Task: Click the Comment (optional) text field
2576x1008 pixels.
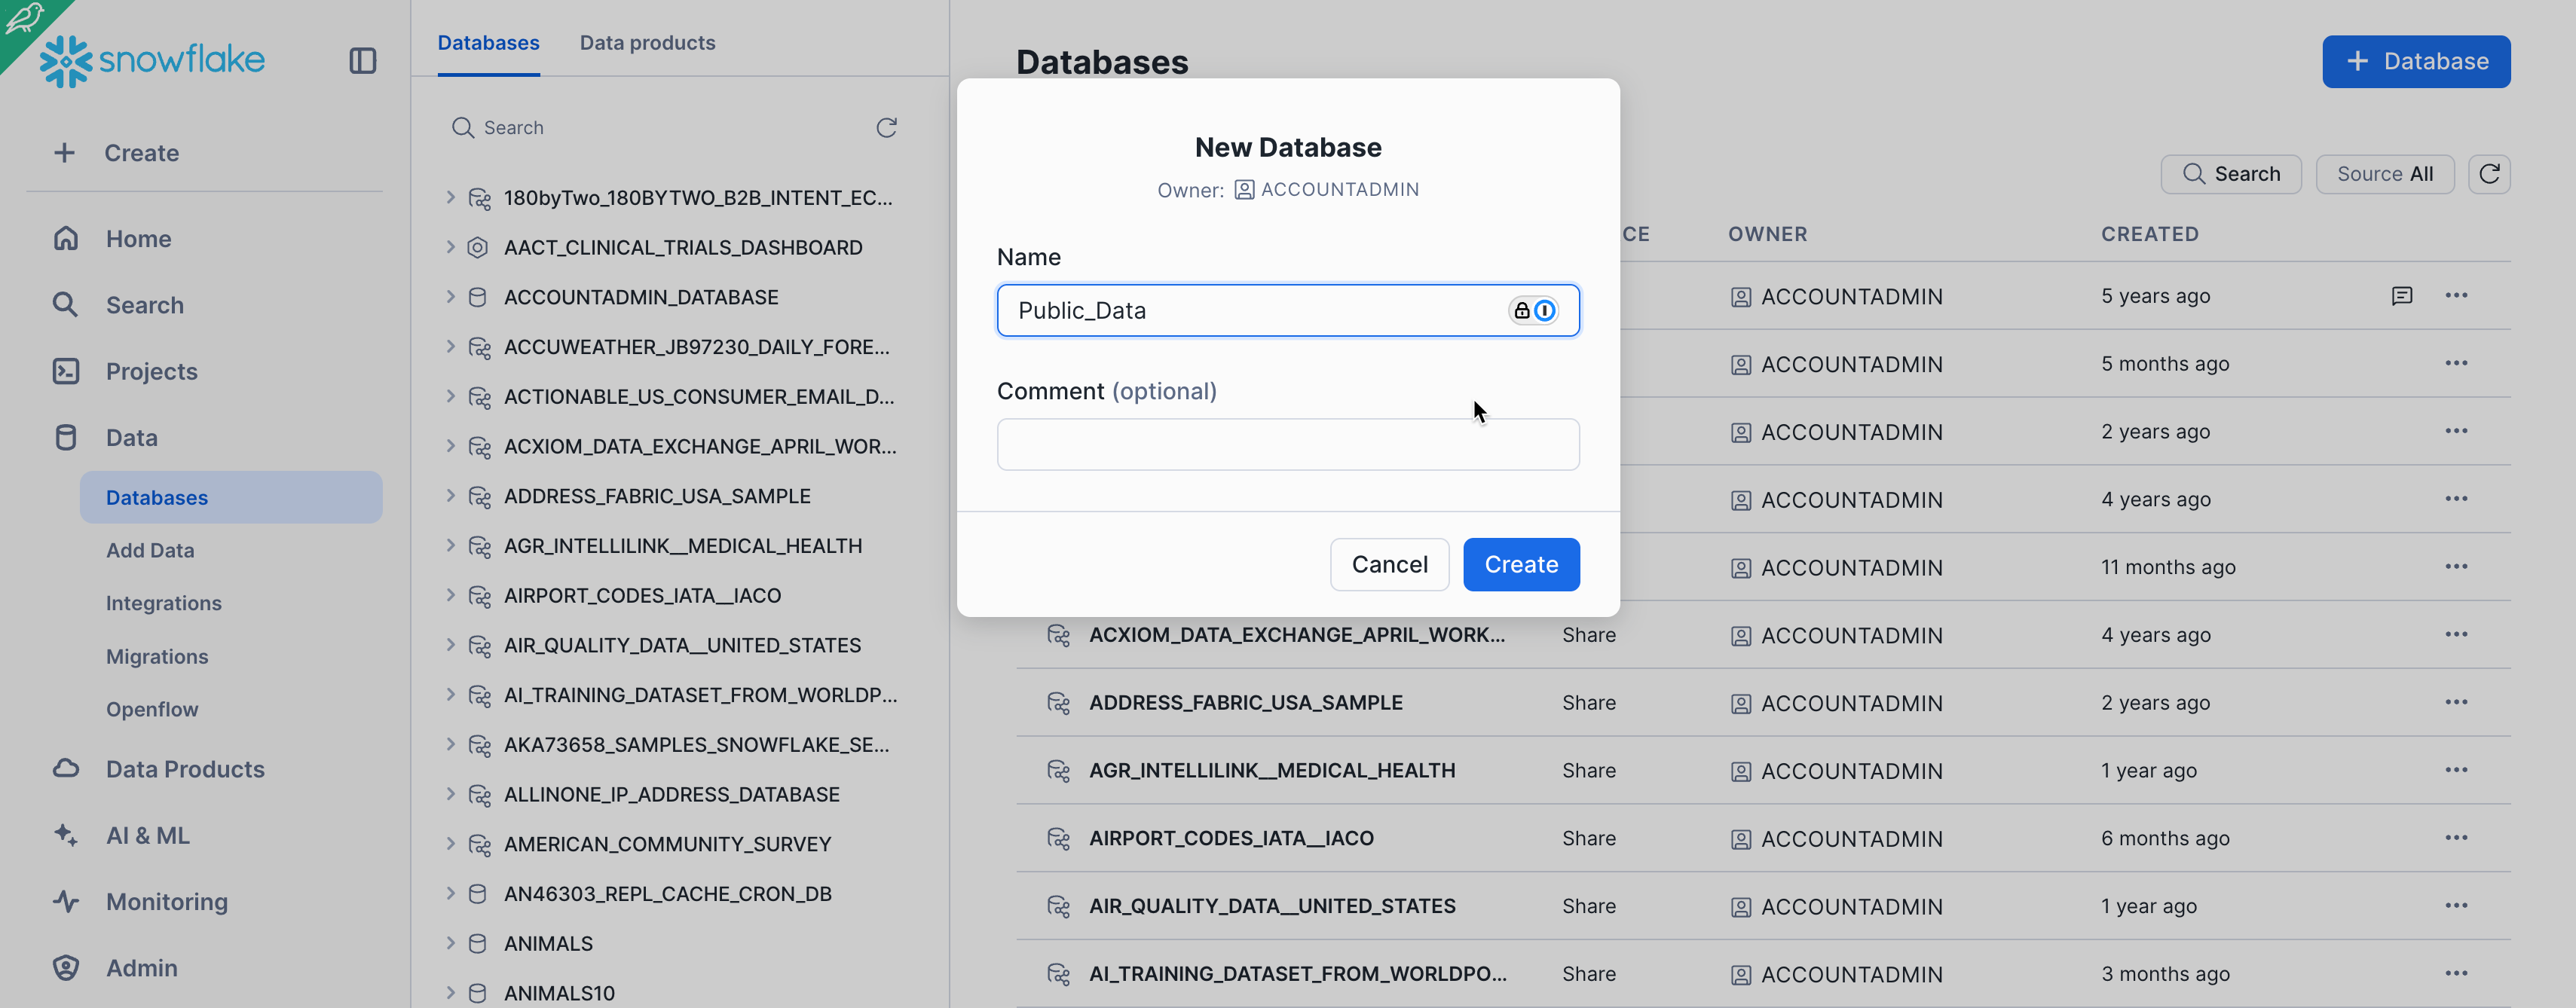Action: pyautogui.click(x=1287, y=445)
